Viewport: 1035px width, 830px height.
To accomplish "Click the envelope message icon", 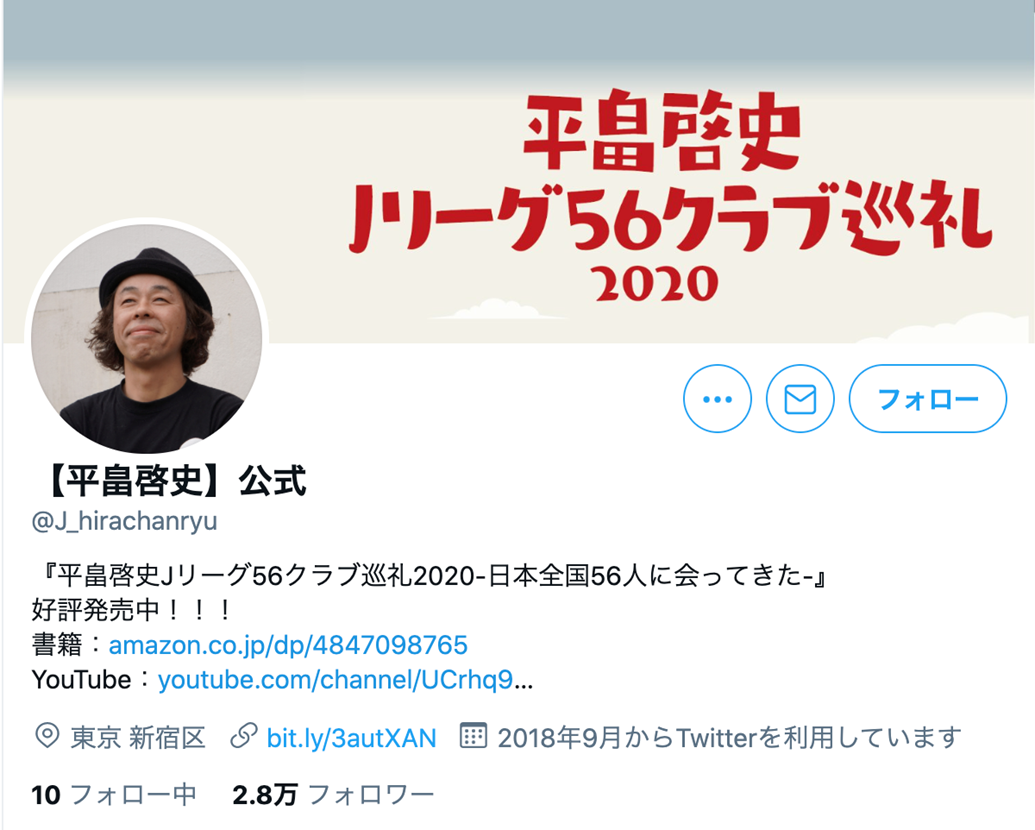I will 800,399.
